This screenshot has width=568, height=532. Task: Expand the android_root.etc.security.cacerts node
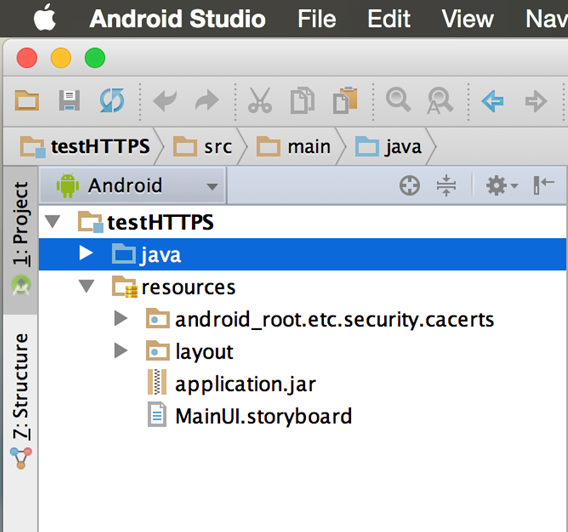point(121,318)
